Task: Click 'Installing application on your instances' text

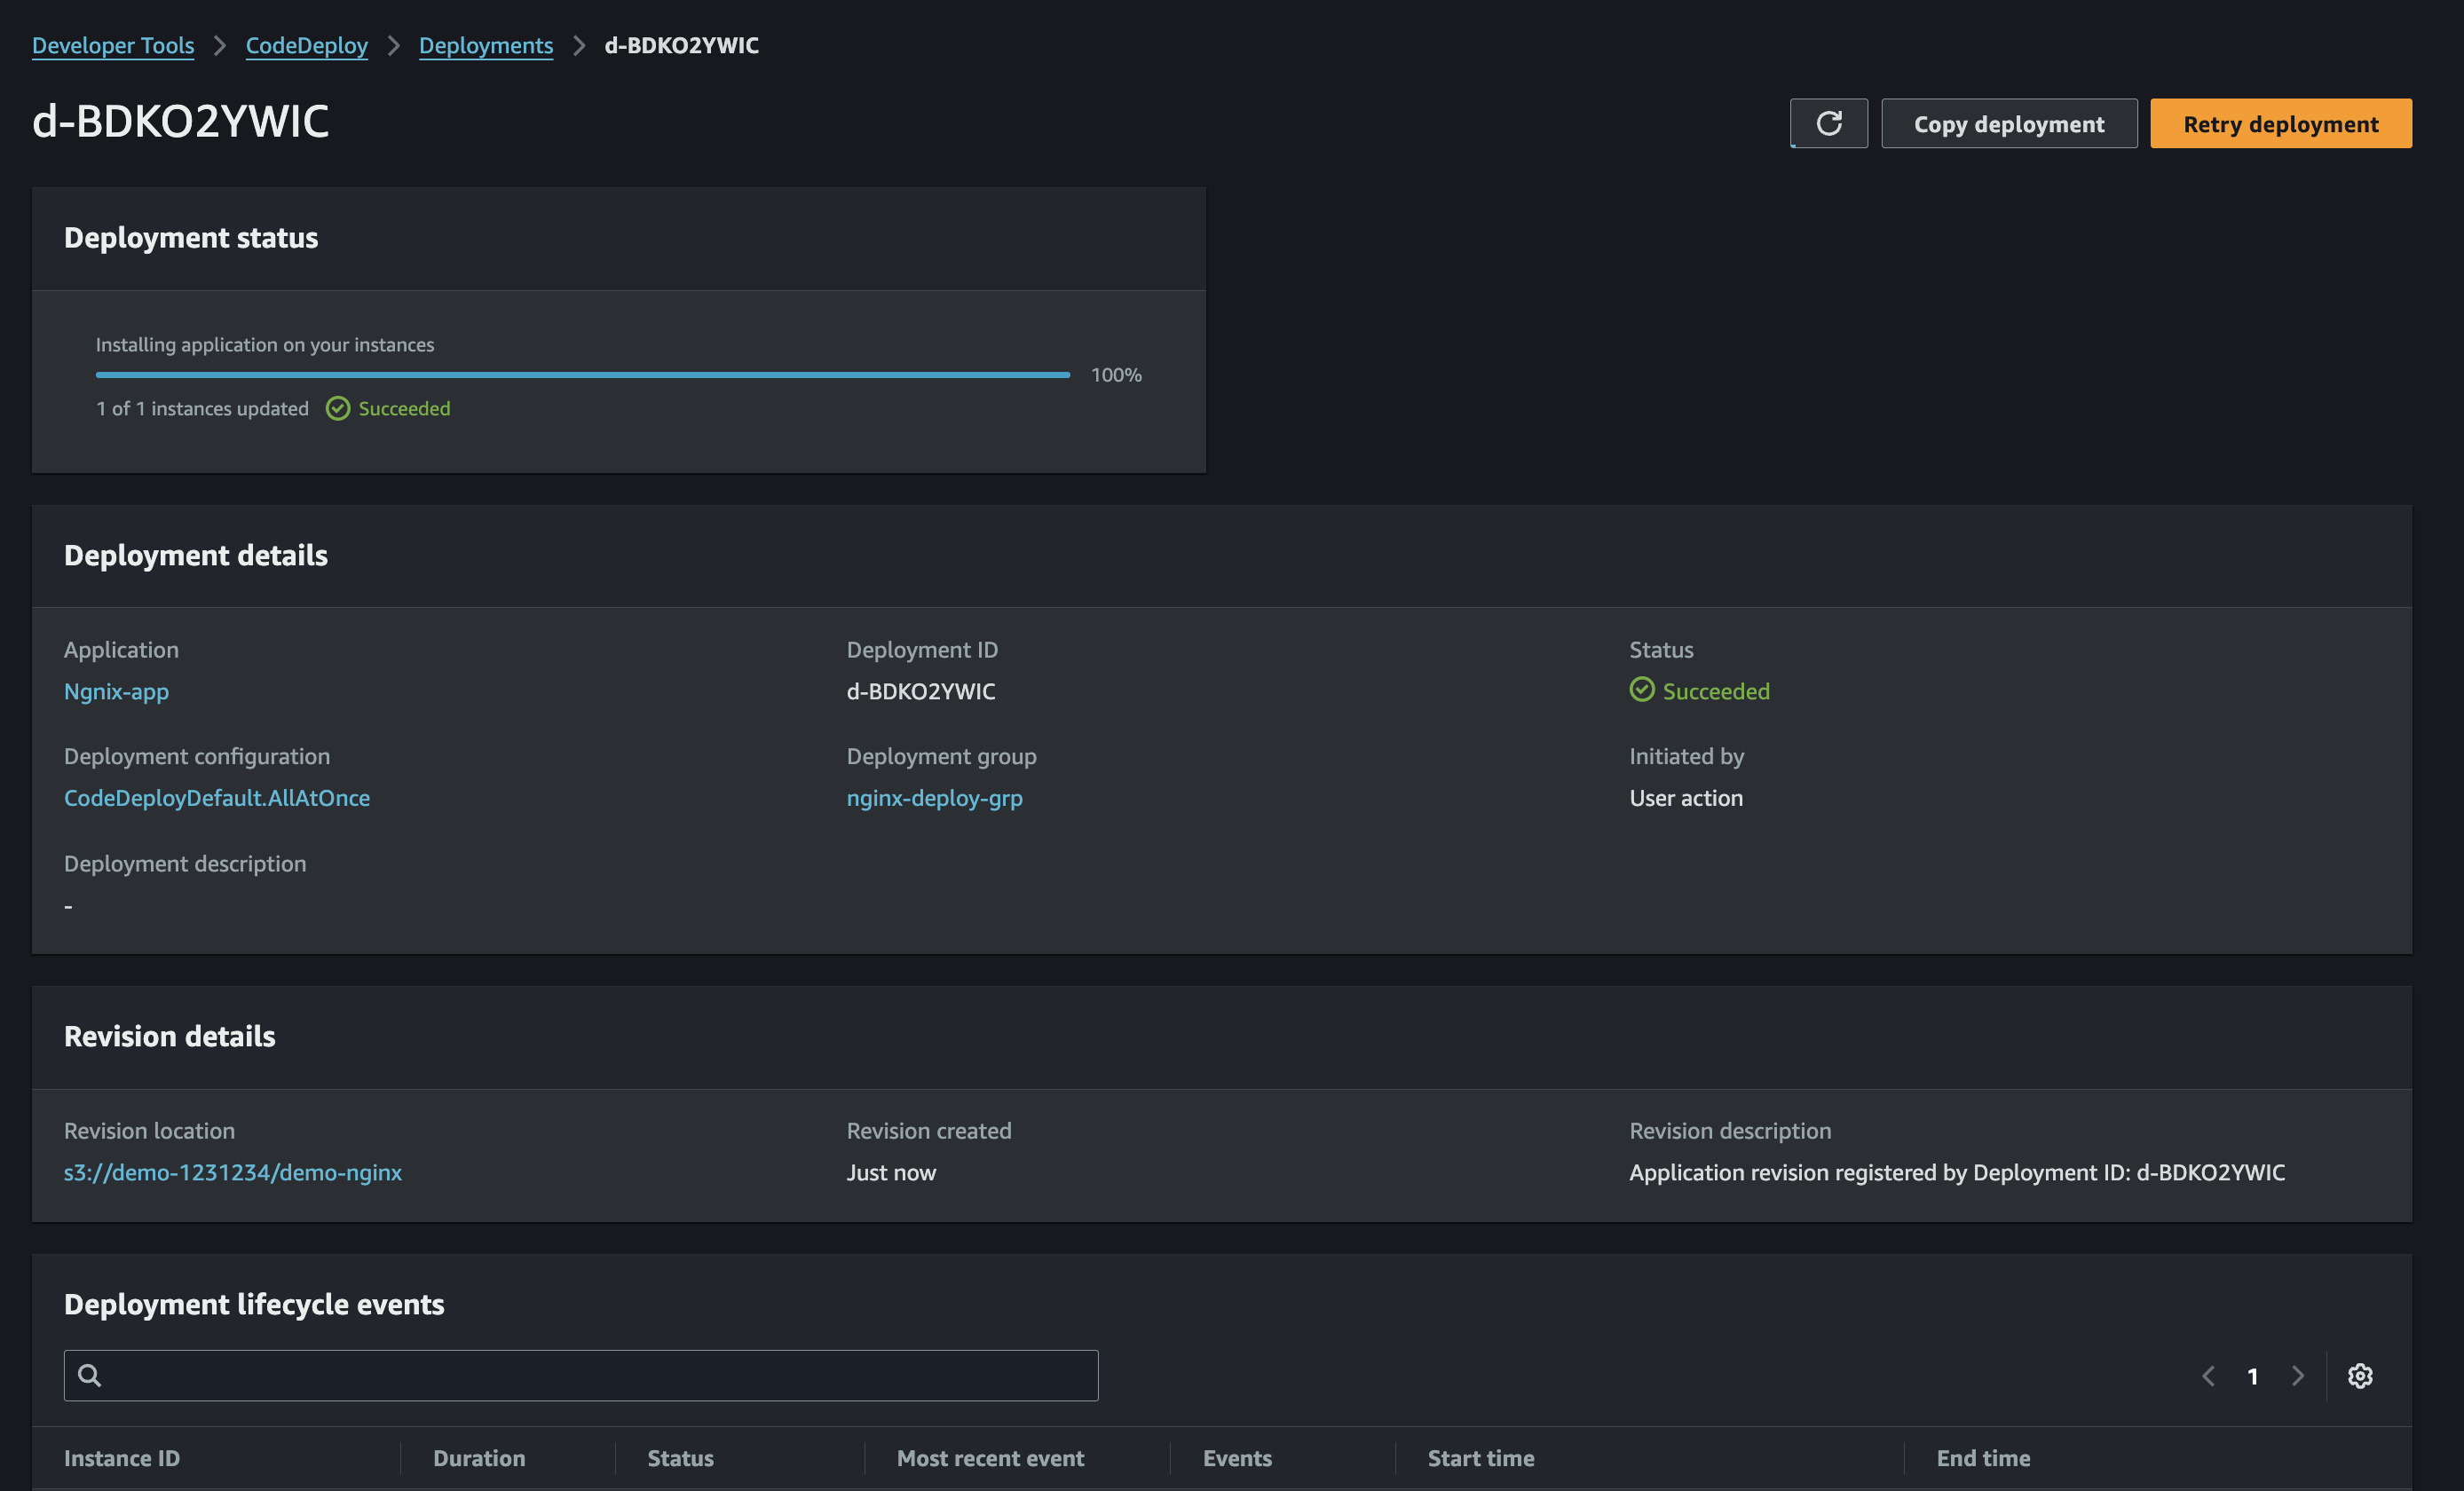Action: (x=265, y=344)
